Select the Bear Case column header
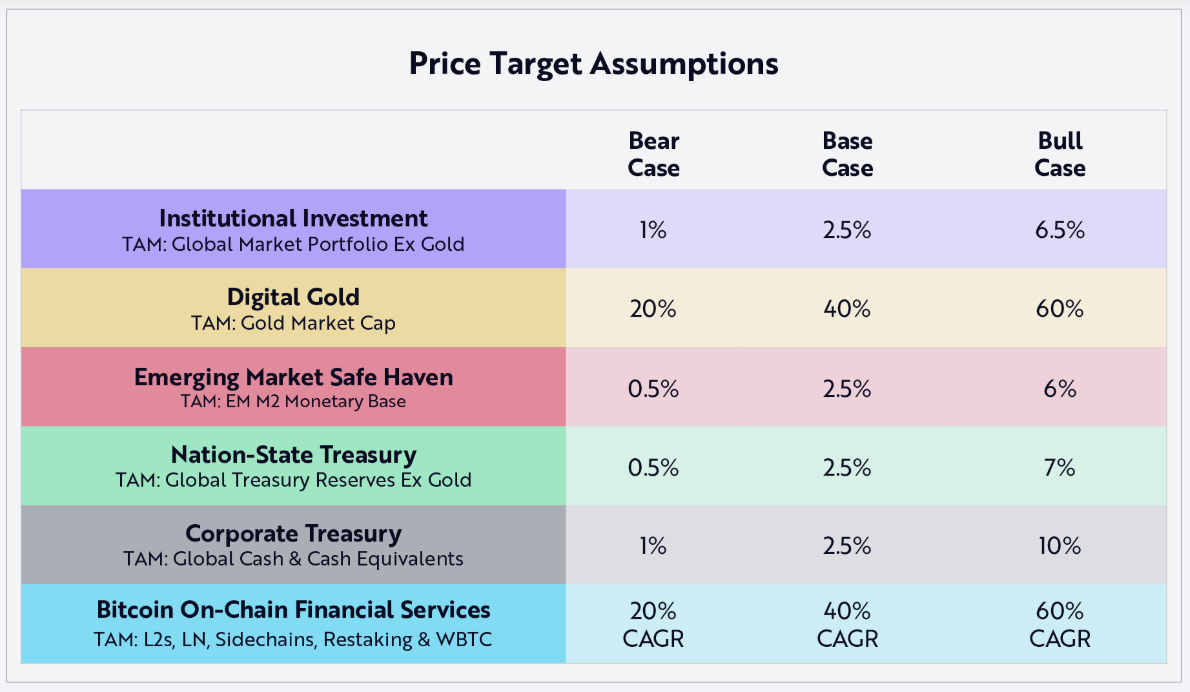 pyautogui.click(x=654, y=155)
